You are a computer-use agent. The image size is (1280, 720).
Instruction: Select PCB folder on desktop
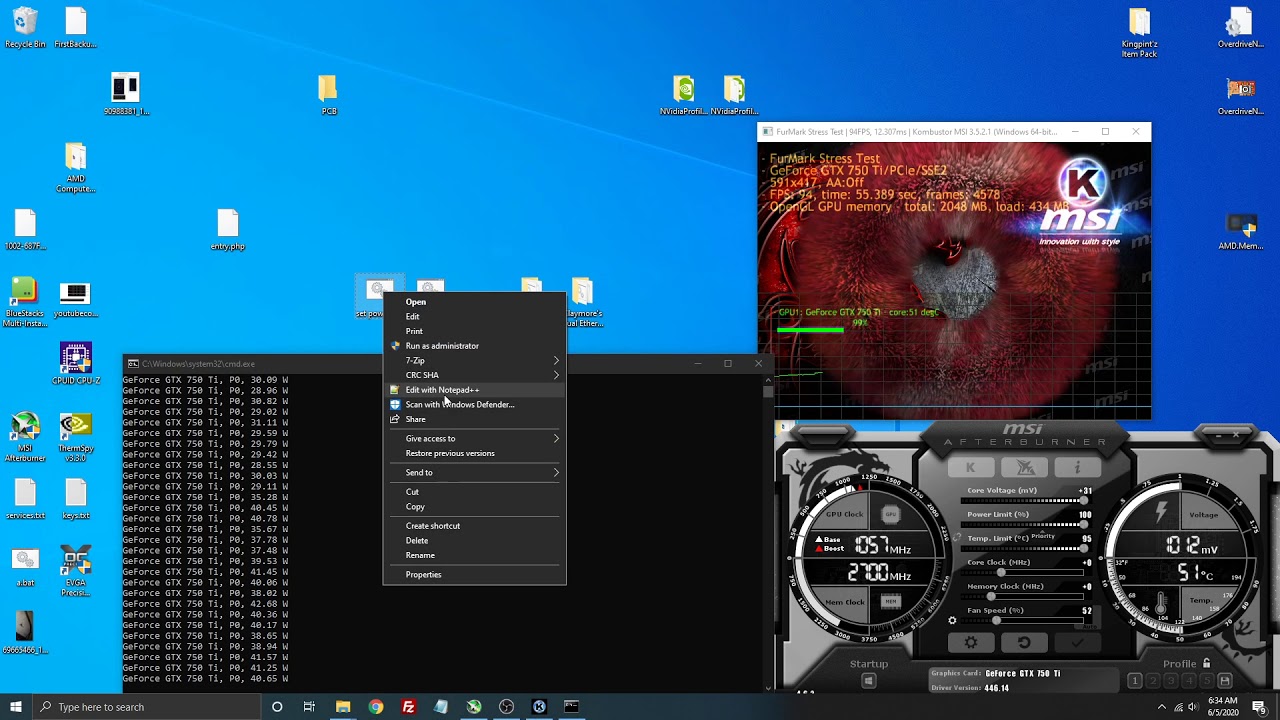point(329,95)
